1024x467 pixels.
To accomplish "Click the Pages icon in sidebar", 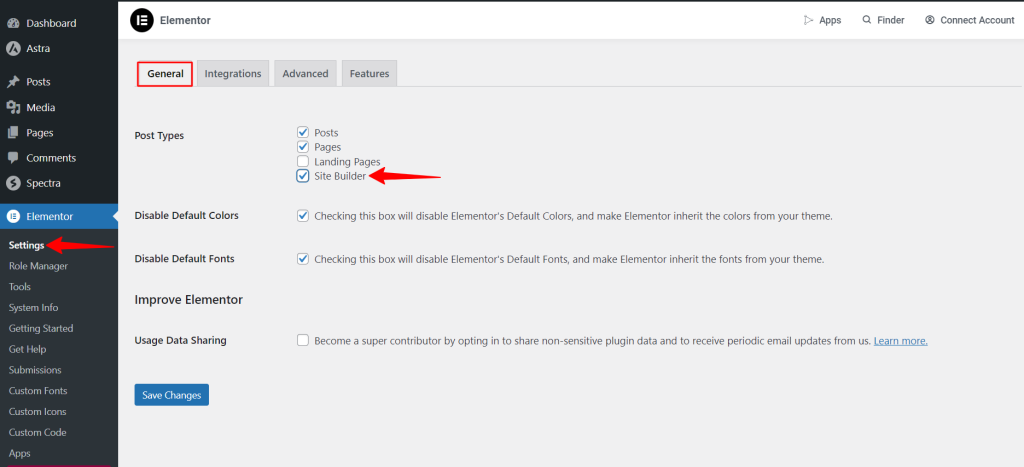I will [12, 133].
